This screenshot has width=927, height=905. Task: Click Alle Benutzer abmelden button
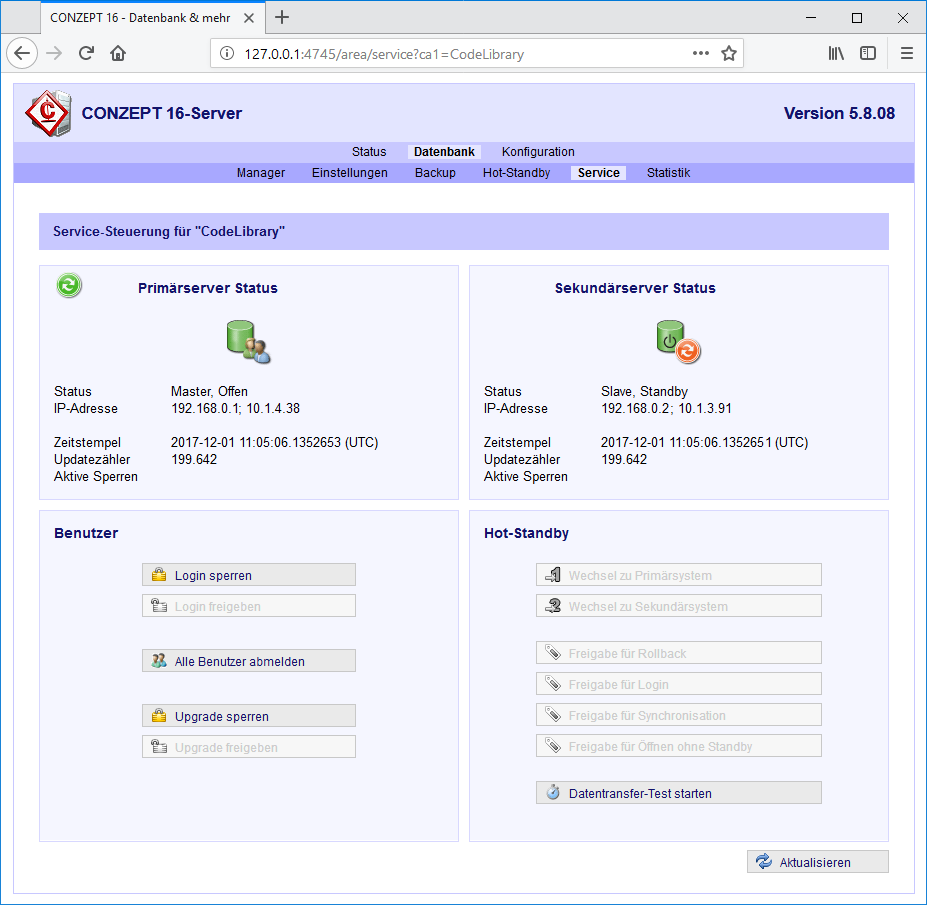(249, 661)
